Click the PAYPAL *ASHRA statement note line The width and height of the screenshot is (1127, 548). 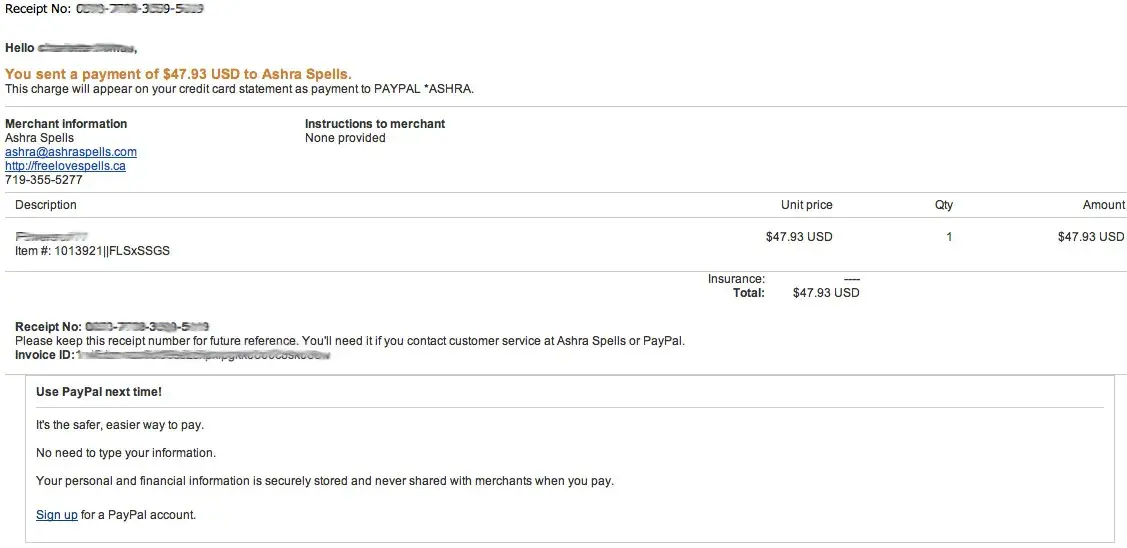pos(239,89)
